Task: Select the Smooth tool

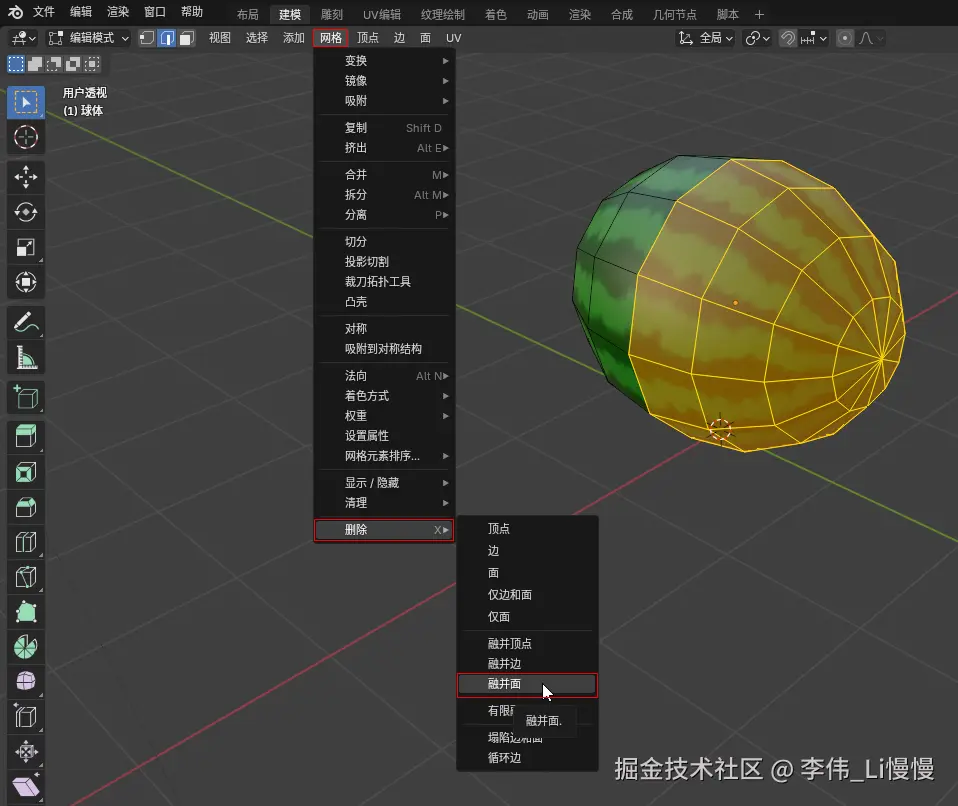Action: coord(26,681)
